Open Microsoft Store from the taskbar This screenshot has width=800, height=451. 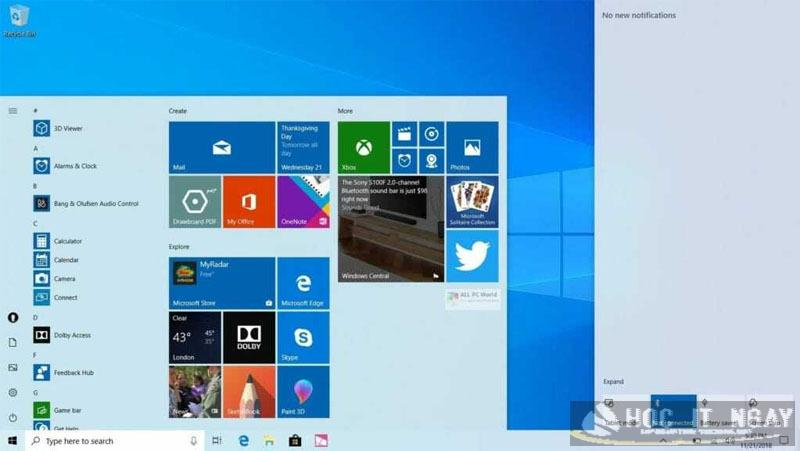tap(295, 441)
